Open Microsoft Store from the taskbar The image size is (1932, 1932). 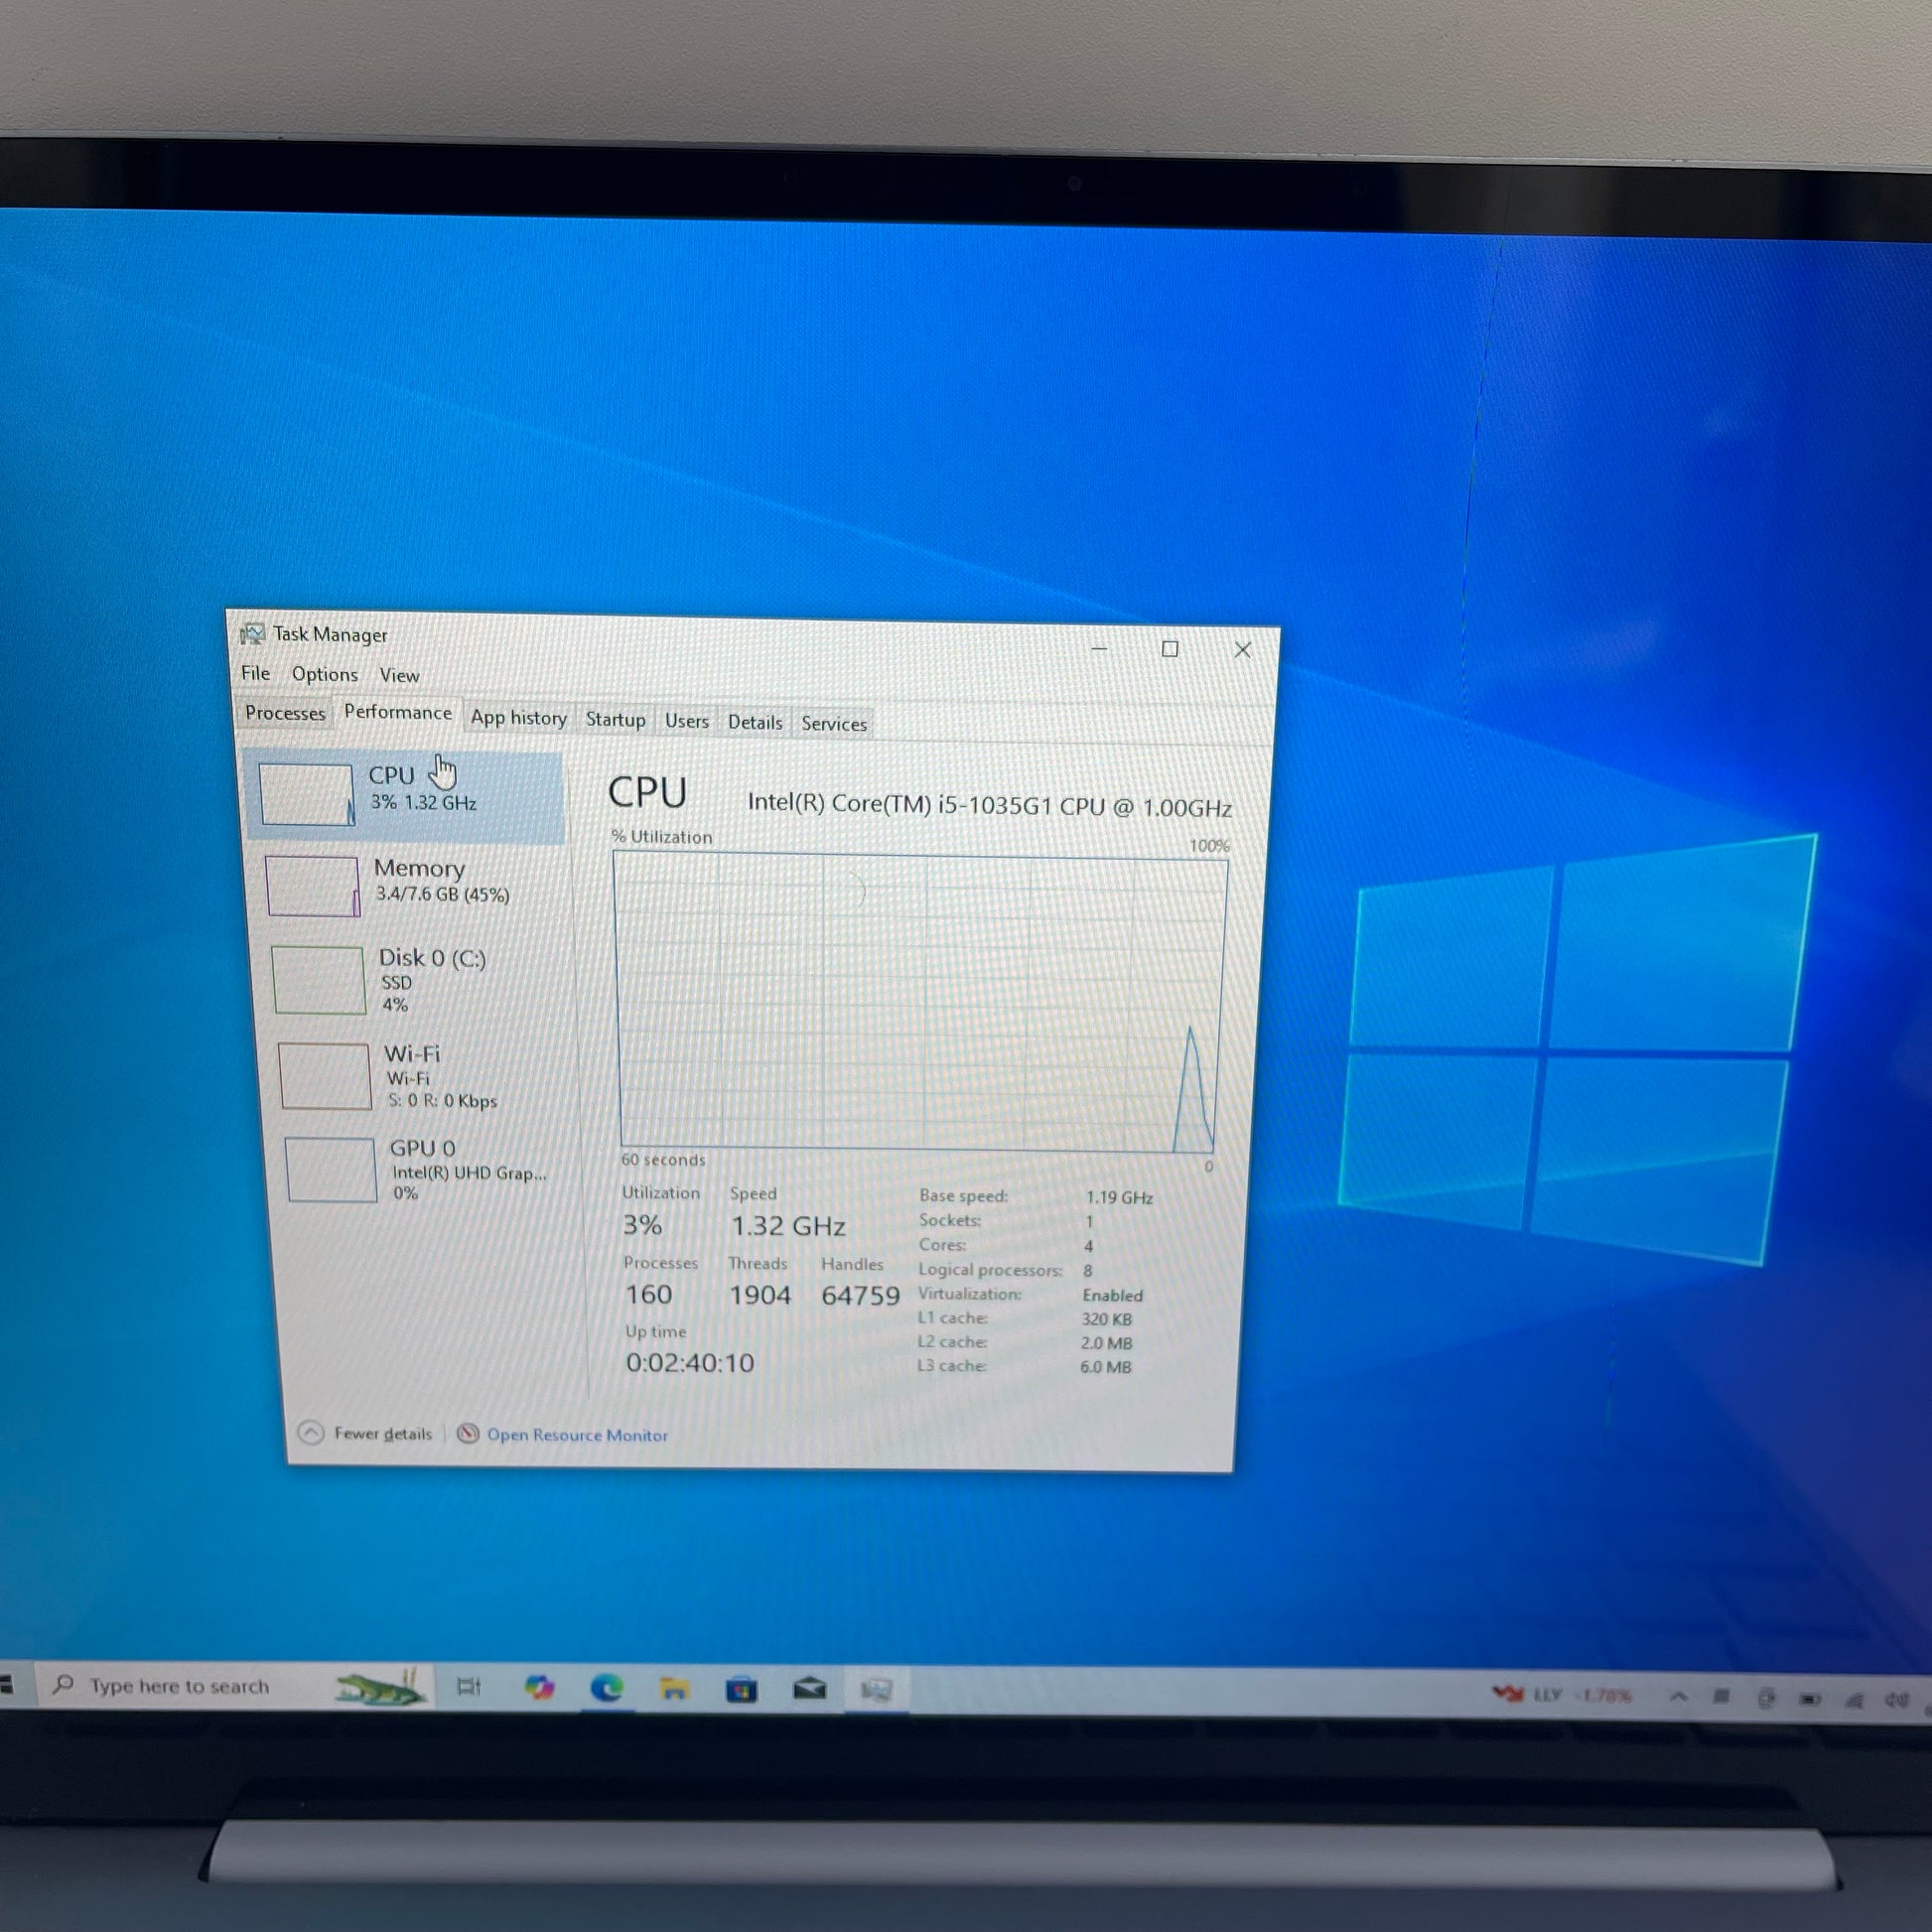[x=741, y=1691]
